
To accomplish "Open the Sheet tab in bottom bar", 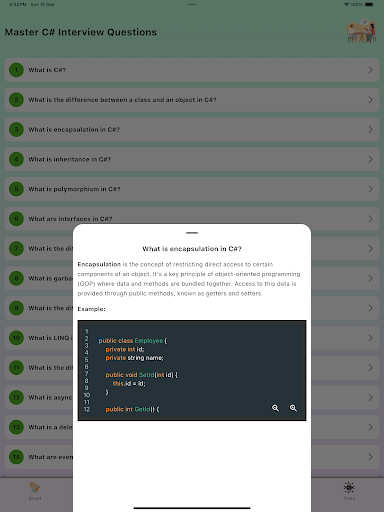I will [x=35, y=491].
